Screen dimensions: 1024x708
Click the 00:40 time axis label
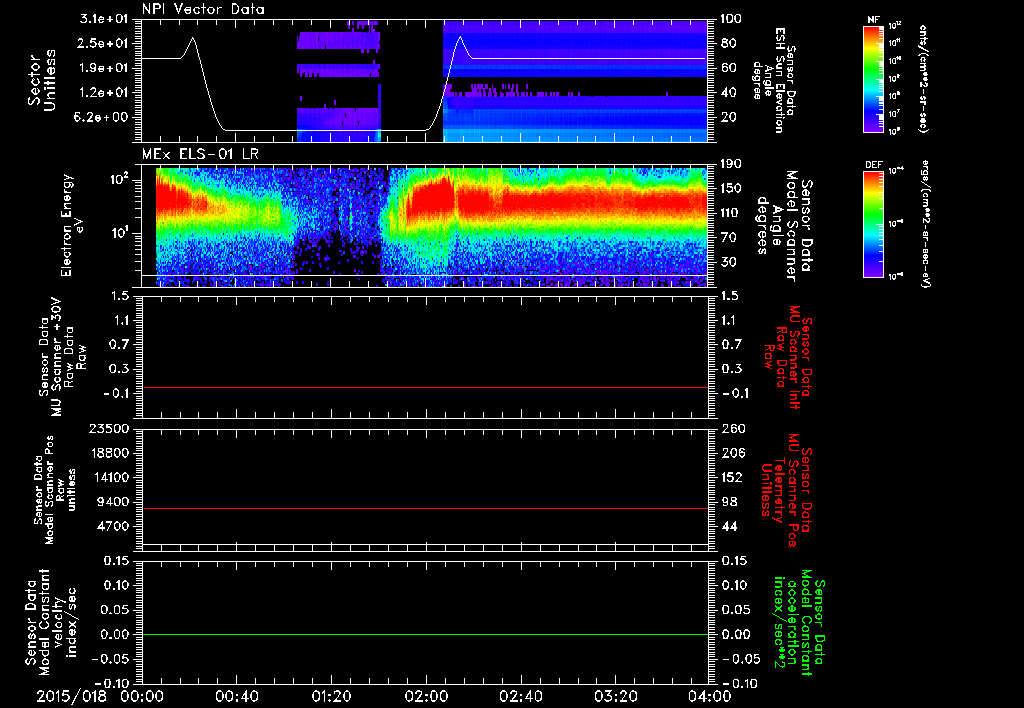pos(236,696)
